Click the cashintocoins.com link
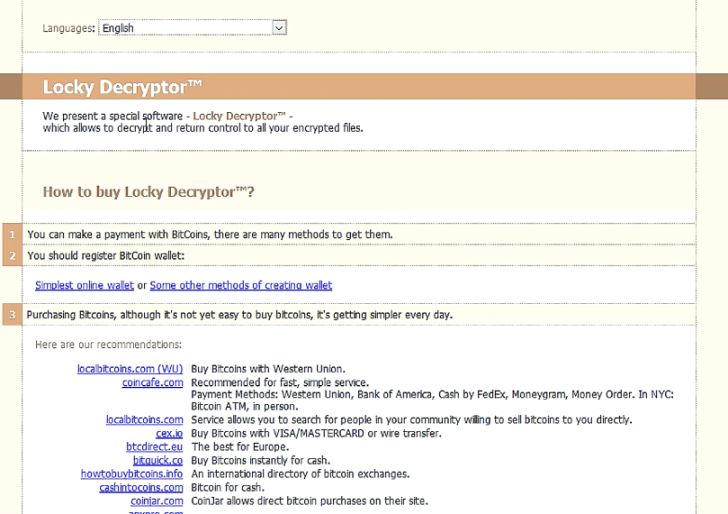This screenshot has height=514, width=728. tap(141, 487)
